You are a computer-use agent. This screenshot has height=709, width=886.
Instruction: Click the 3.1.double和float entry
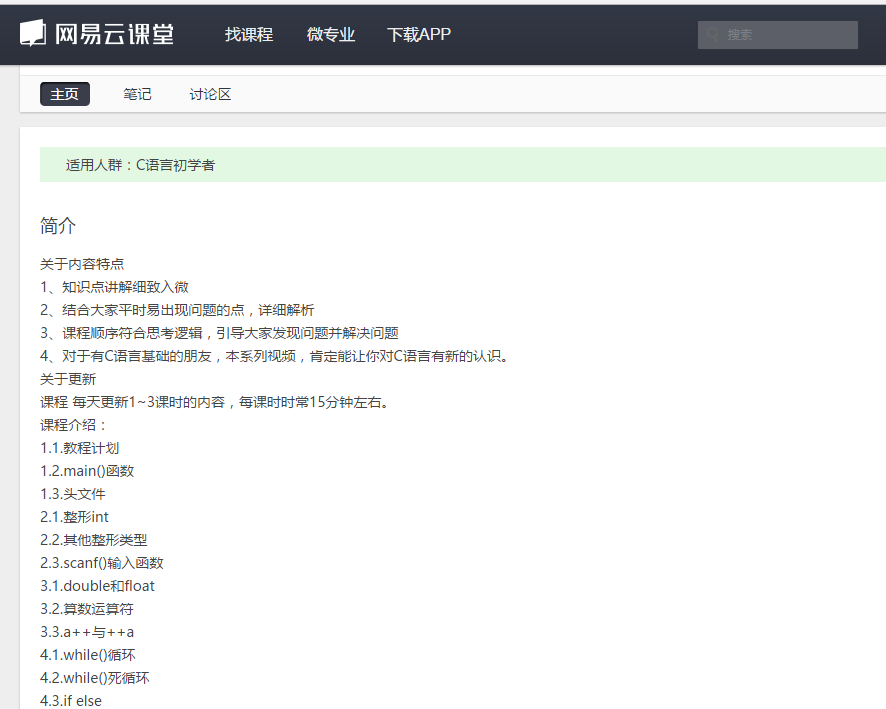tap(97, 586)
